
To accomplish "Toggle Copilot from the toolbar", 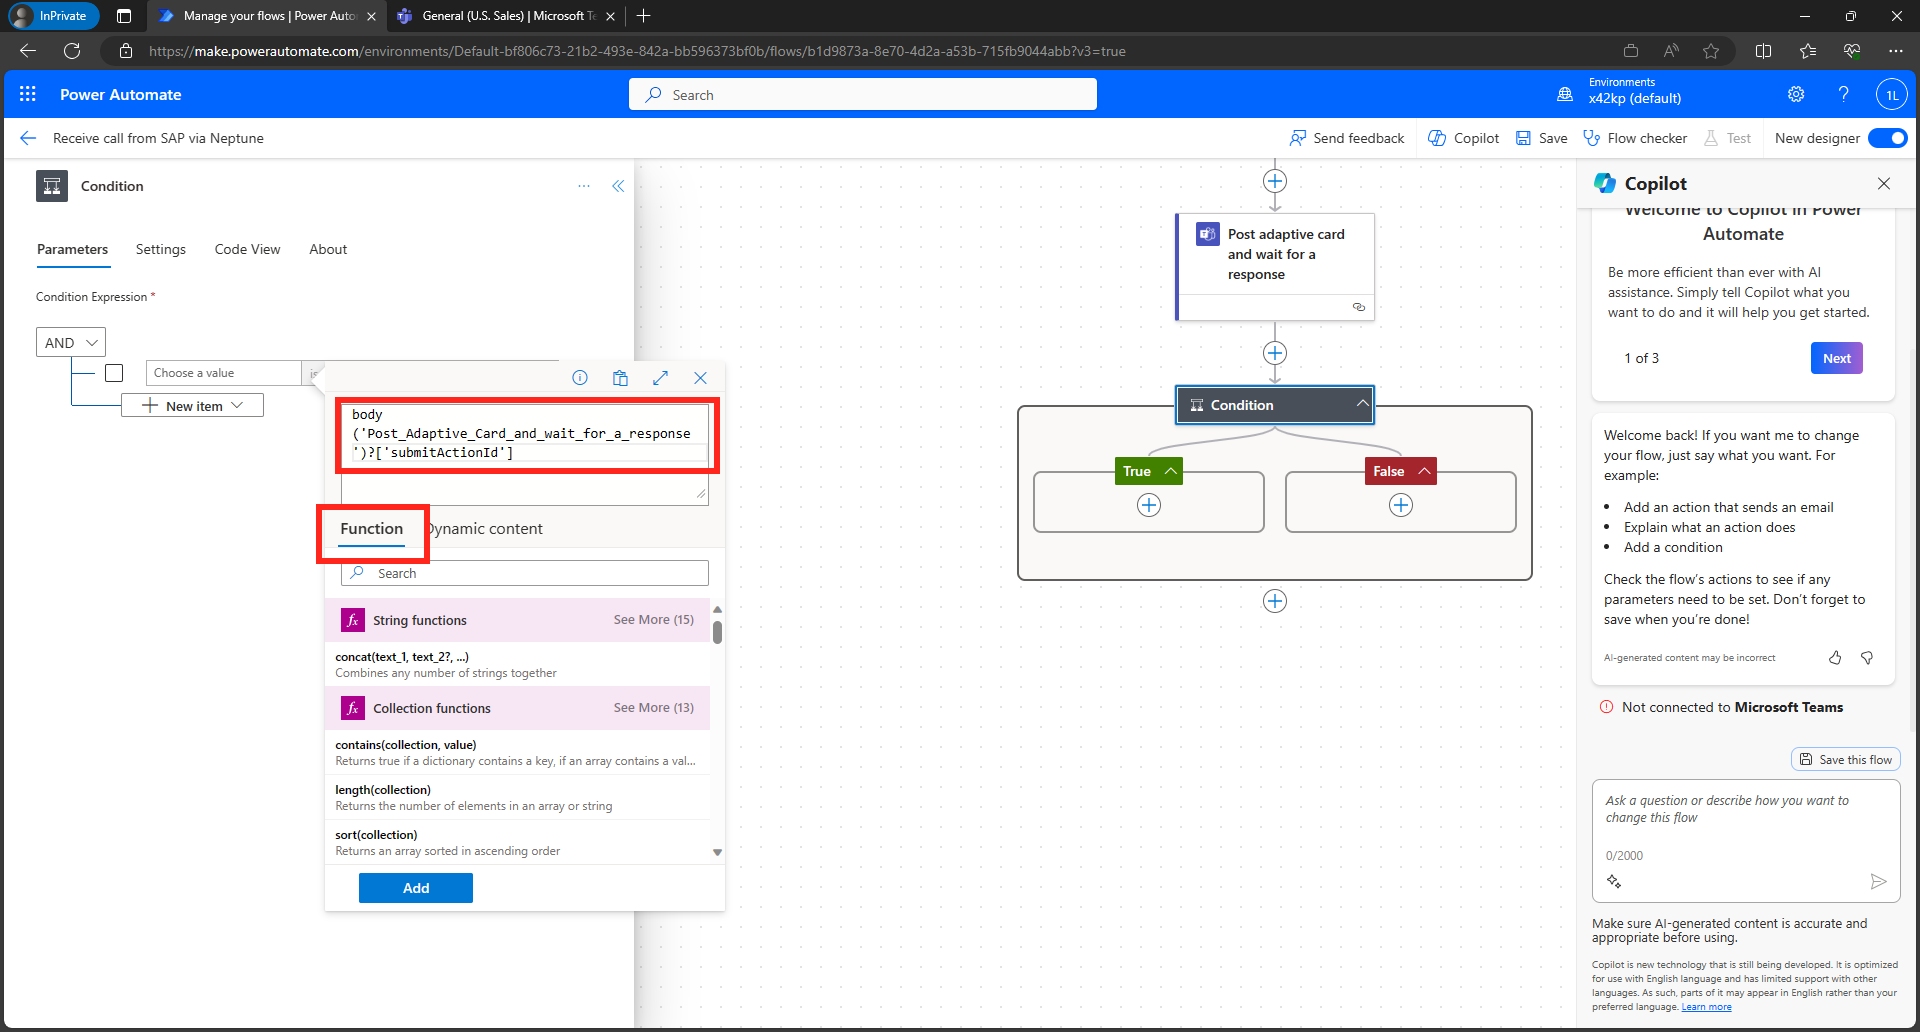I will [x=1463, y=138].
